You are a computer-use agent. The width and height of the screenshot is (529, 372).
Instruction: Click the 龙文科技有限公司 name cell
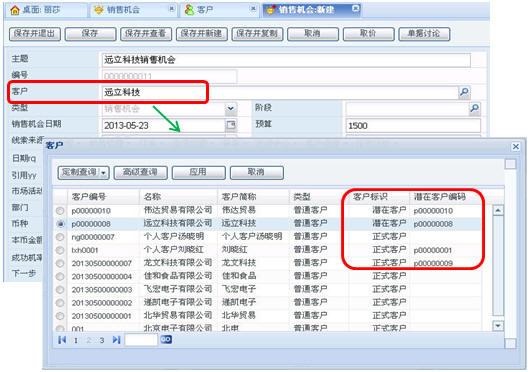click(x=178, y=263)
